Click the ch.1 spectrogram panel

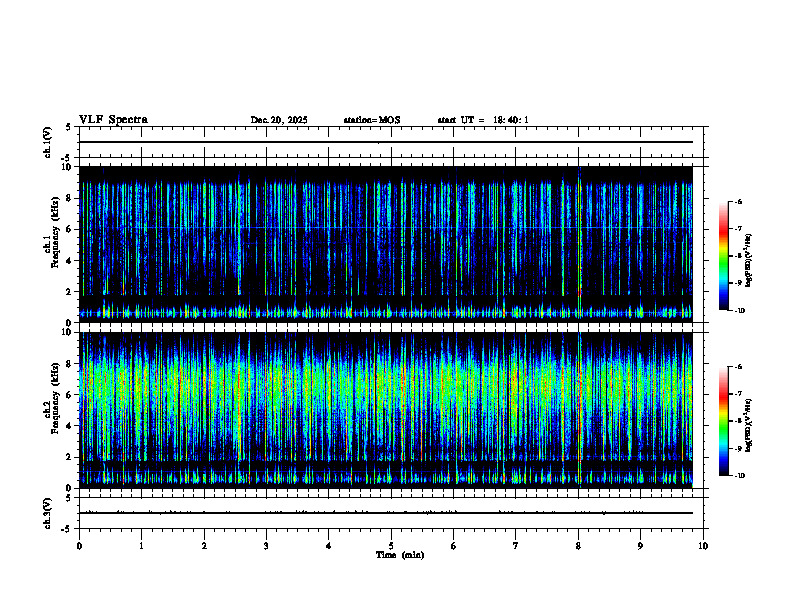386,244
